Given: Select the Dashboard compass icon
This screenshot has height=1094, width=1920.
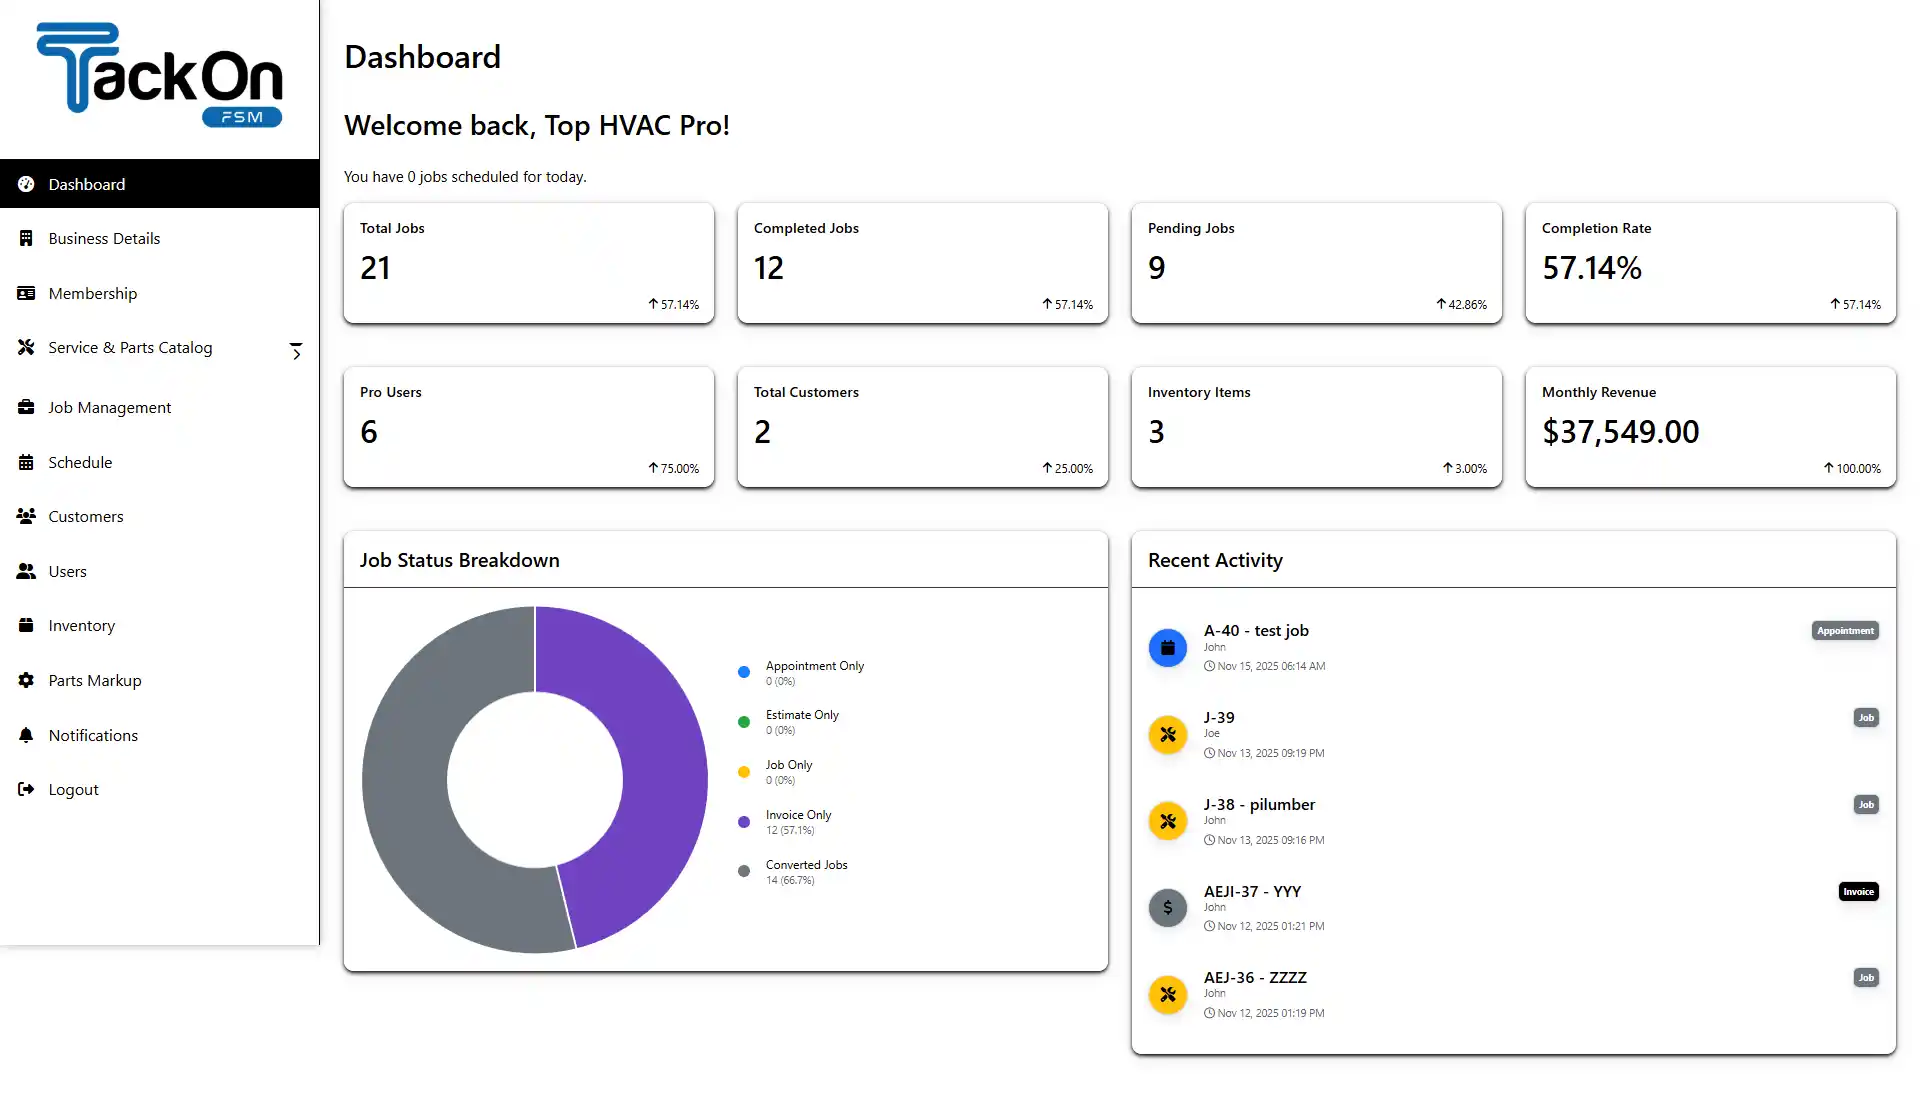Looking at the screenshot, I should (26, 183).
